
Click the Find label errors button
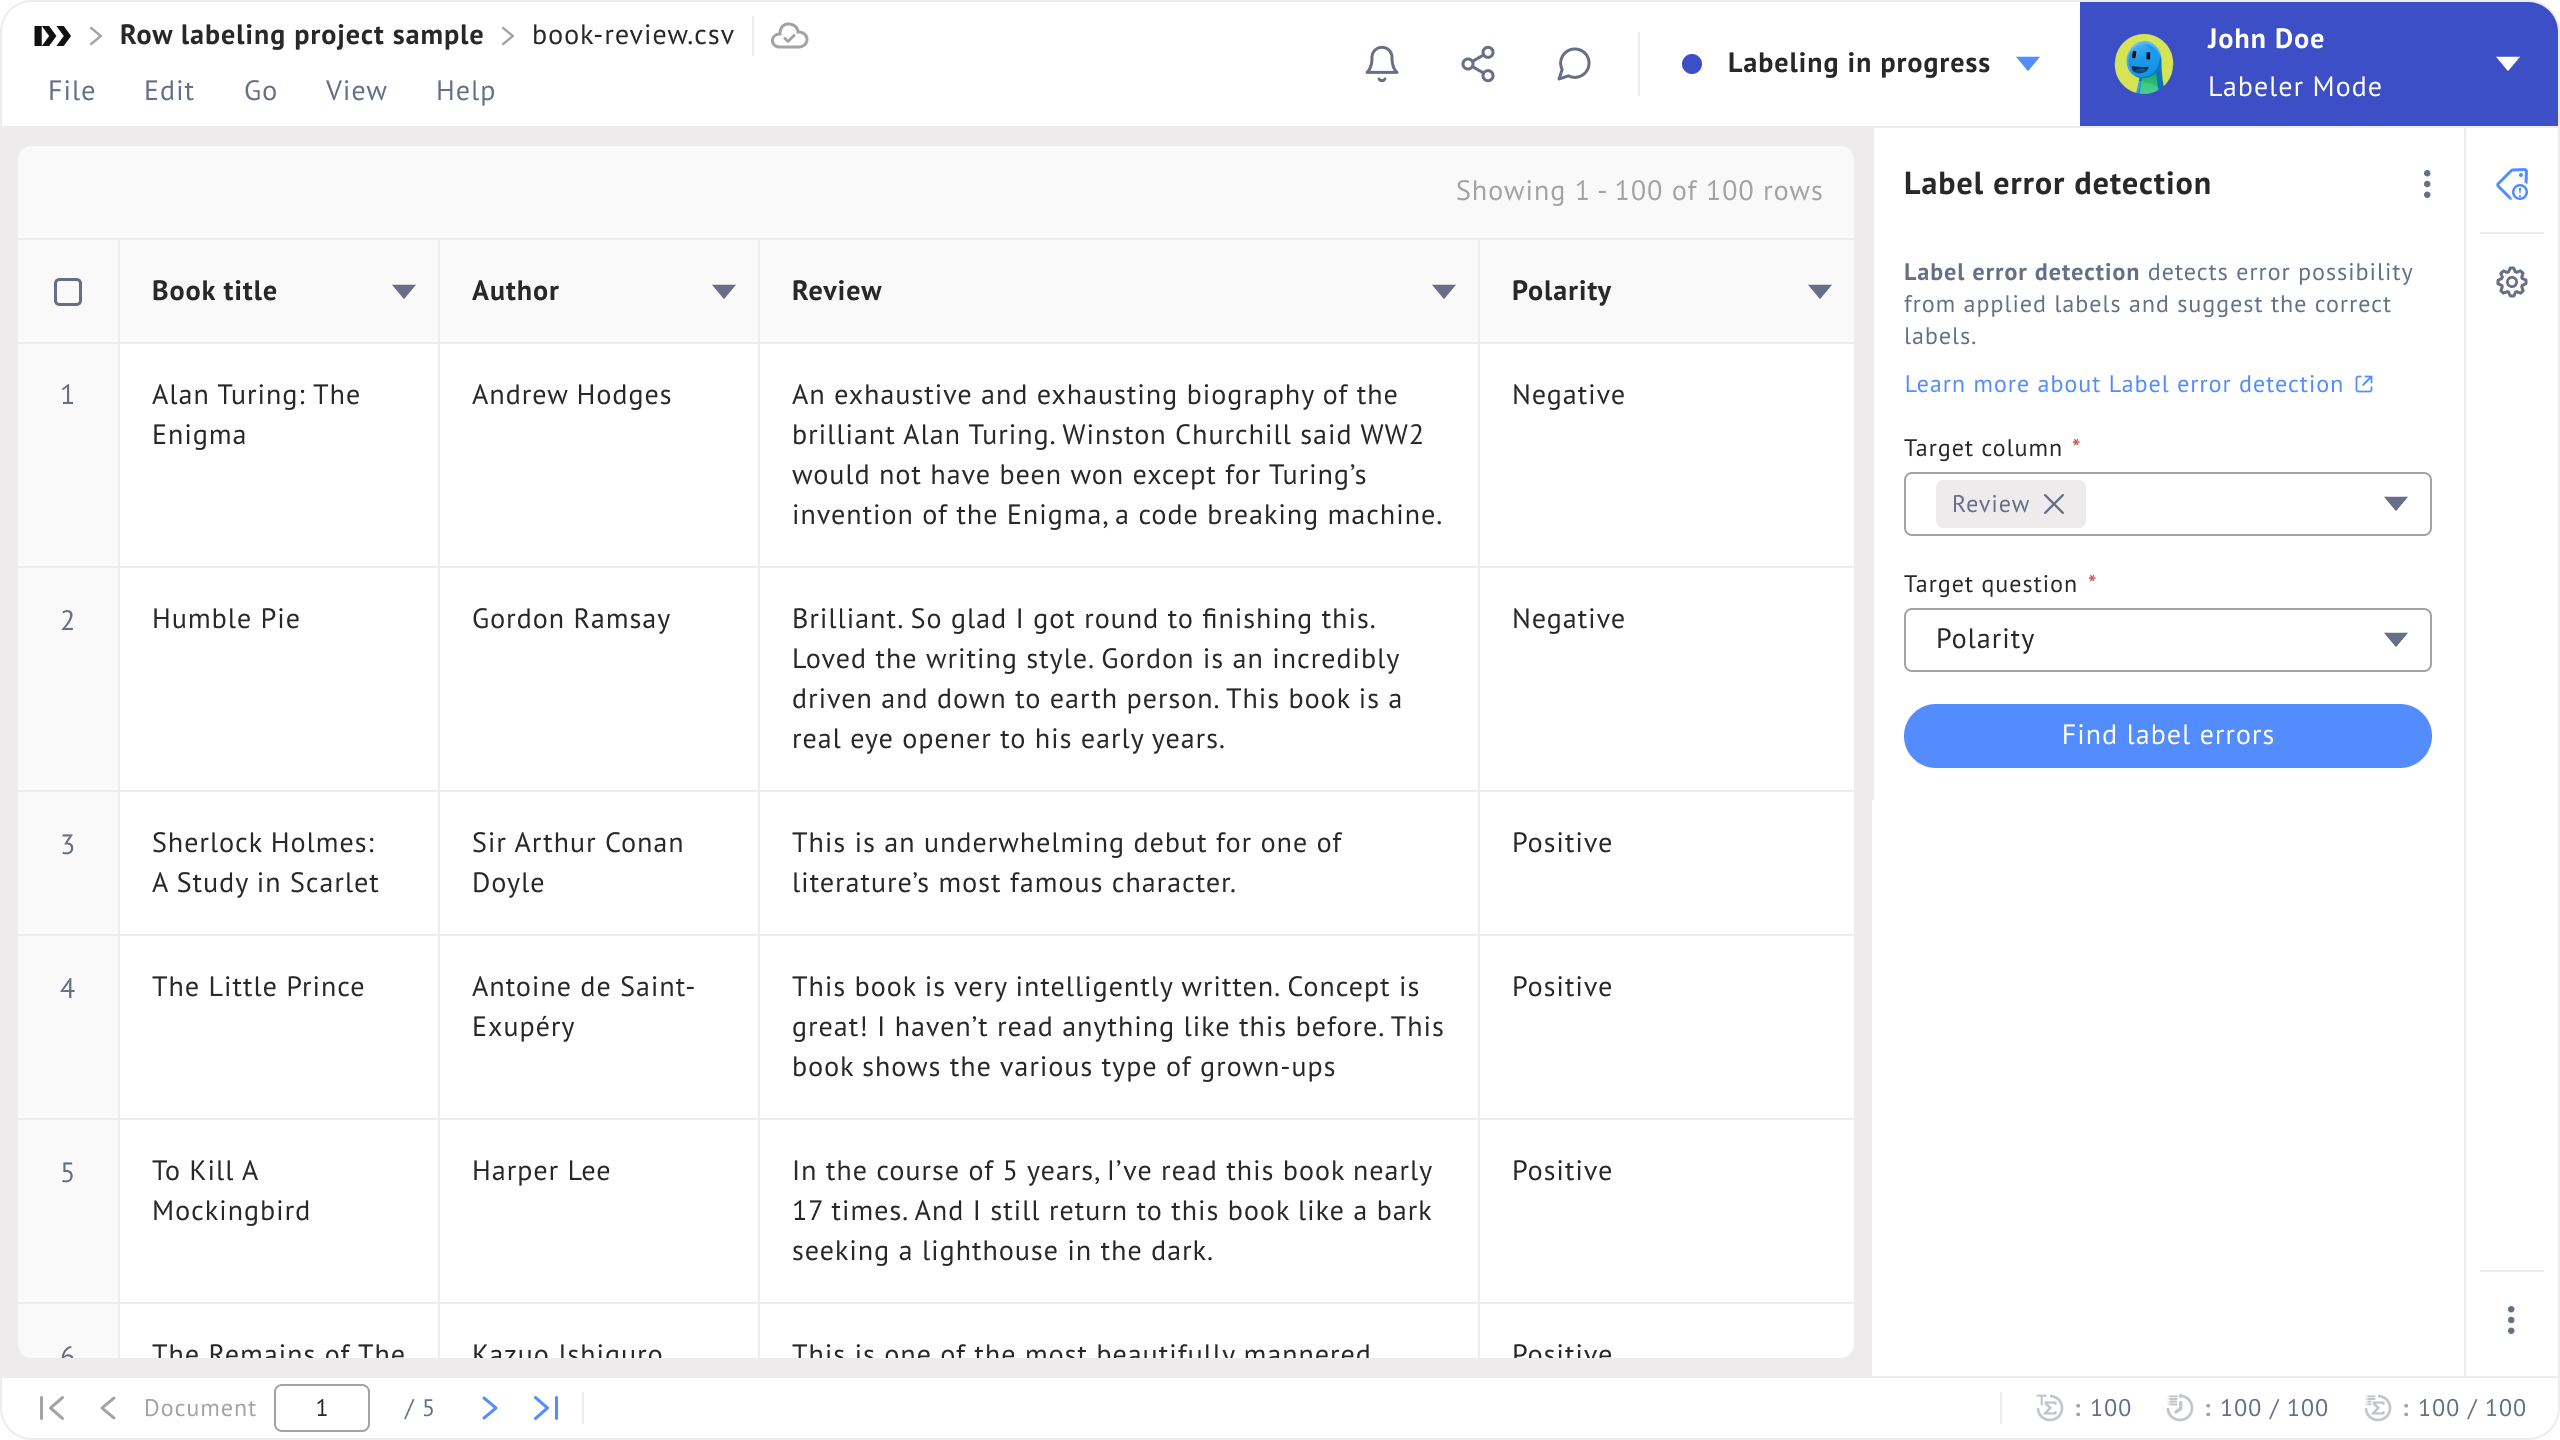[x=2167, y=736]
